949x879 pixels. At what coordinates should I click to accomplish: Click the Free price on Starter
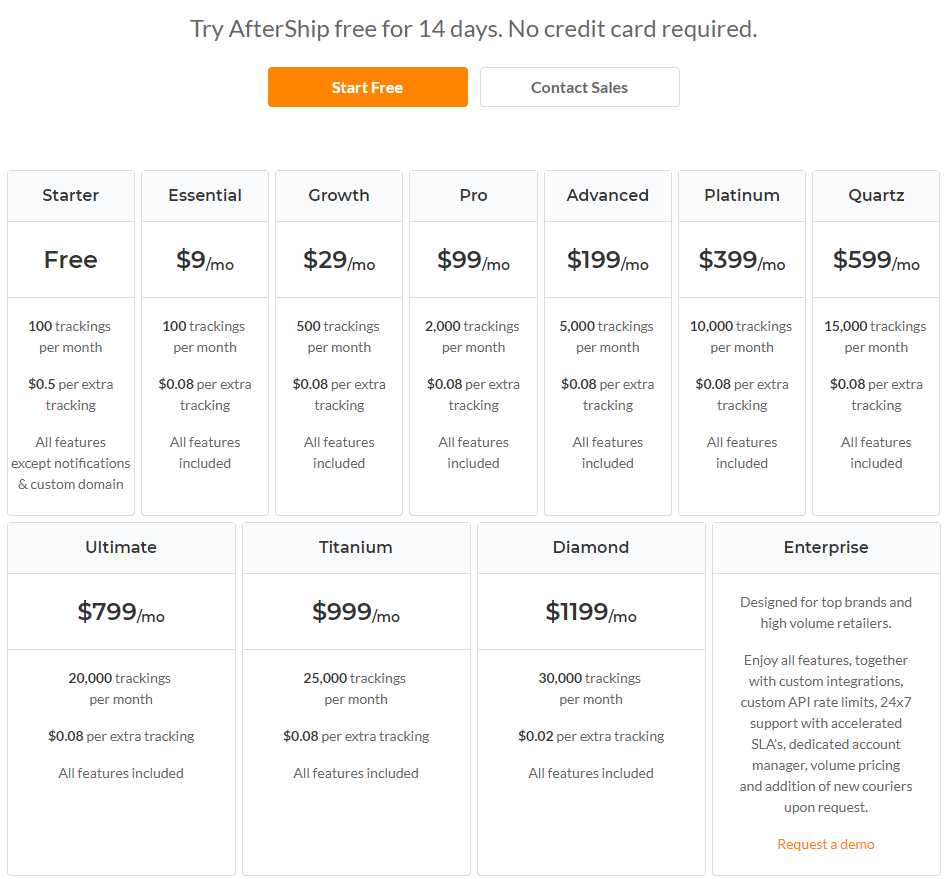point(71,260)
